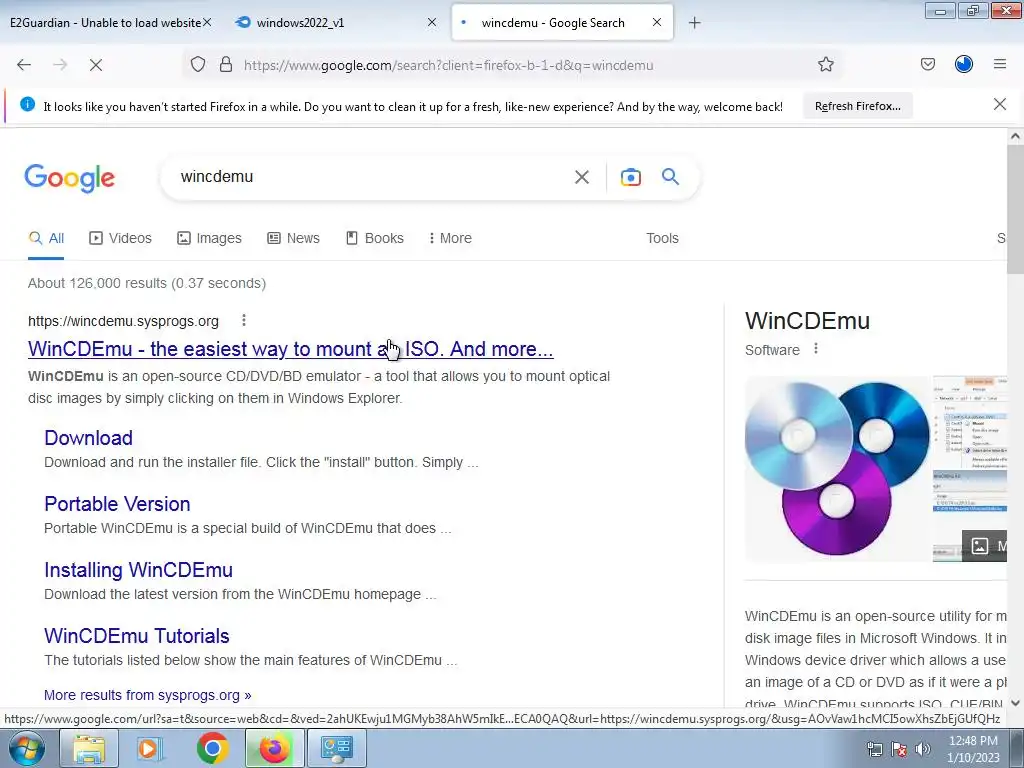The height and width of the screenshot is (768, 1024).
Task: Search by image with camera icon
Action: (630, 177)
